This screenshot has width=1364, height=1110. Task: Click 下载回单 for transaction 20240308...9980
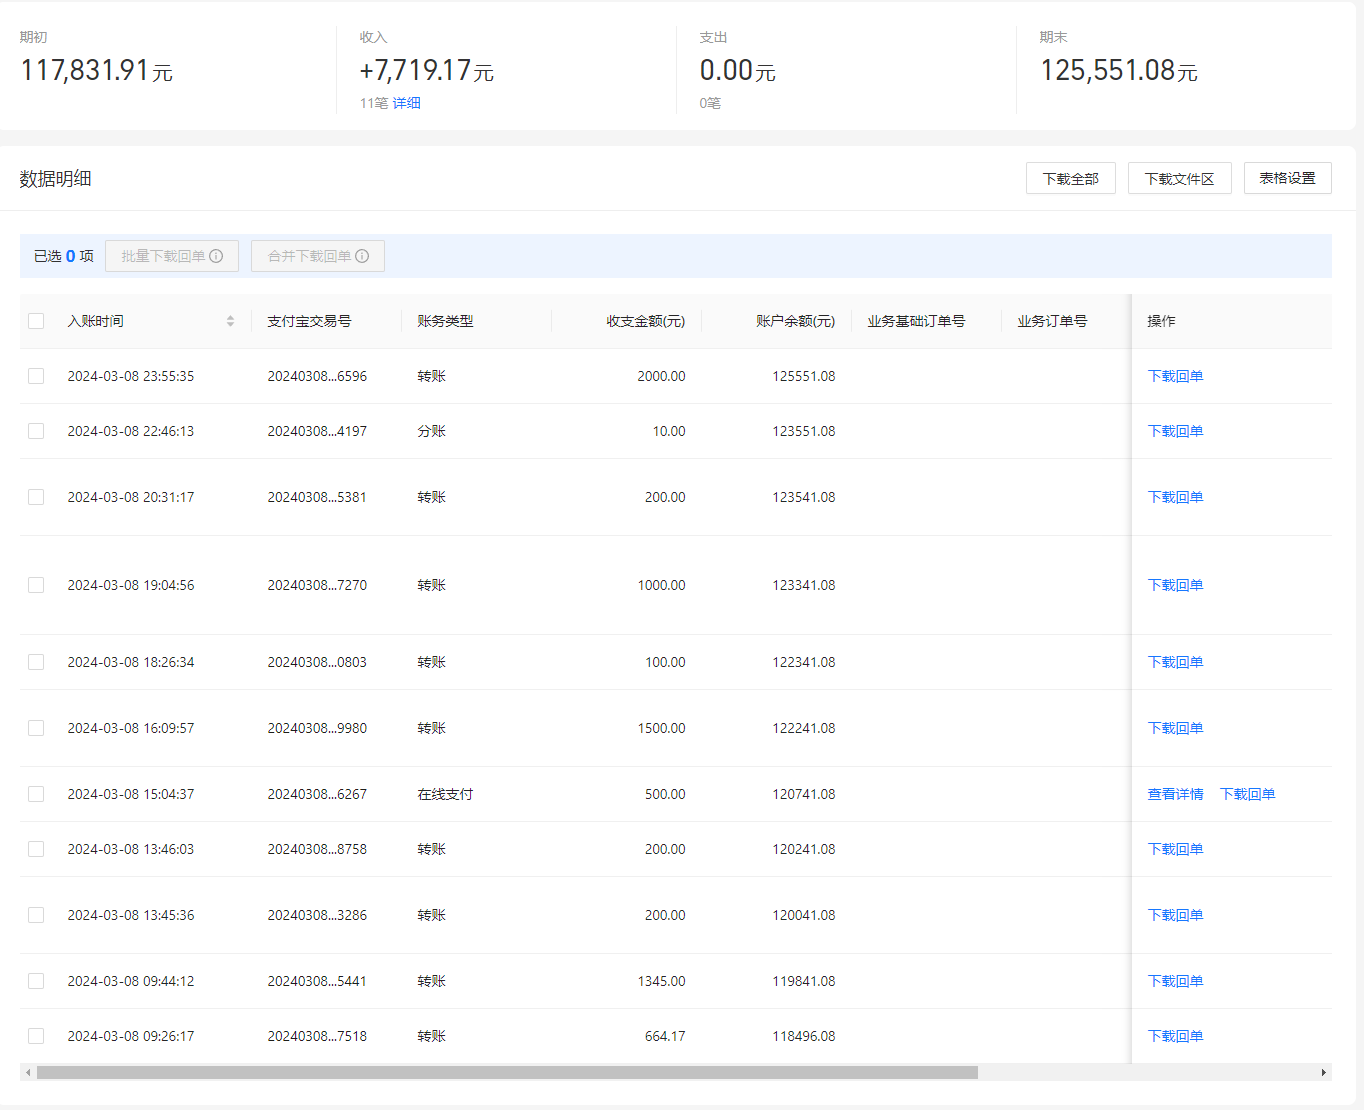coord(1175,728)
